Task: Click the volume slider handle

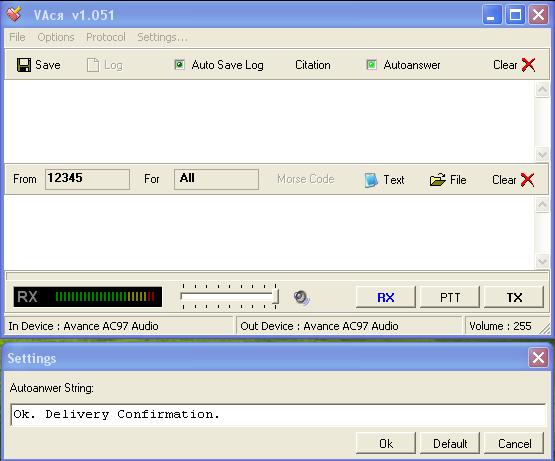Action: 275,297
